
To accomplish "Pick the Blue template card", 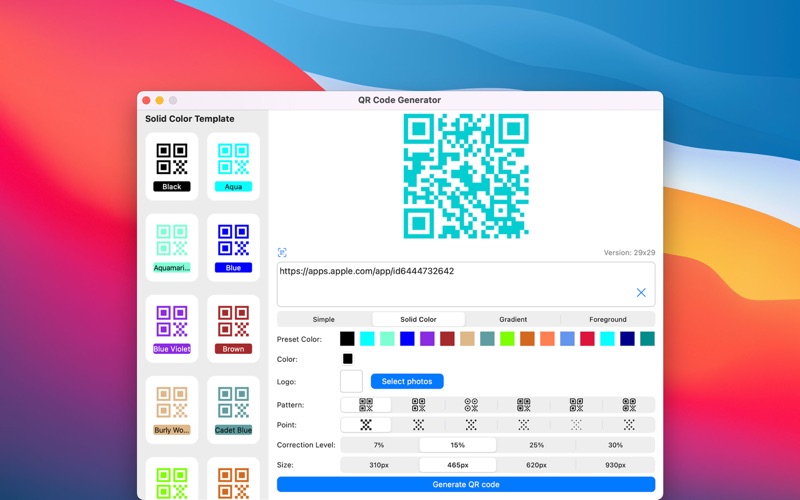I will (233, 247).
